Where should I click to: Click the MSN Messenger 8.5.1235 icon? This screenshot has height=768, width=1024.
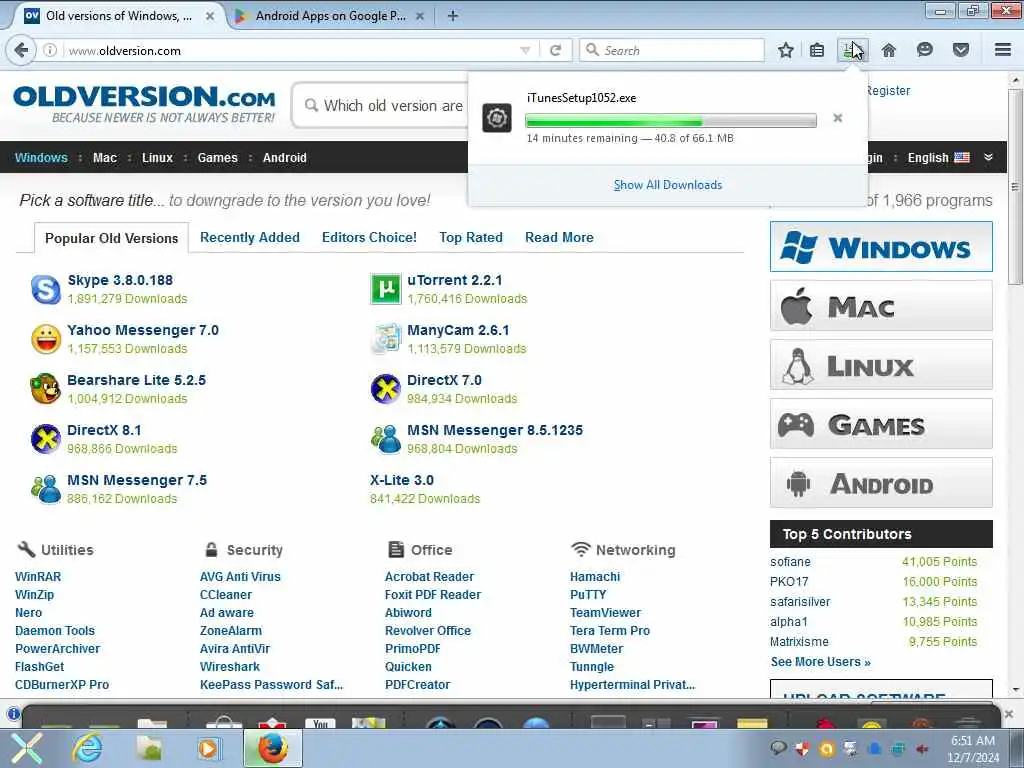385,439
